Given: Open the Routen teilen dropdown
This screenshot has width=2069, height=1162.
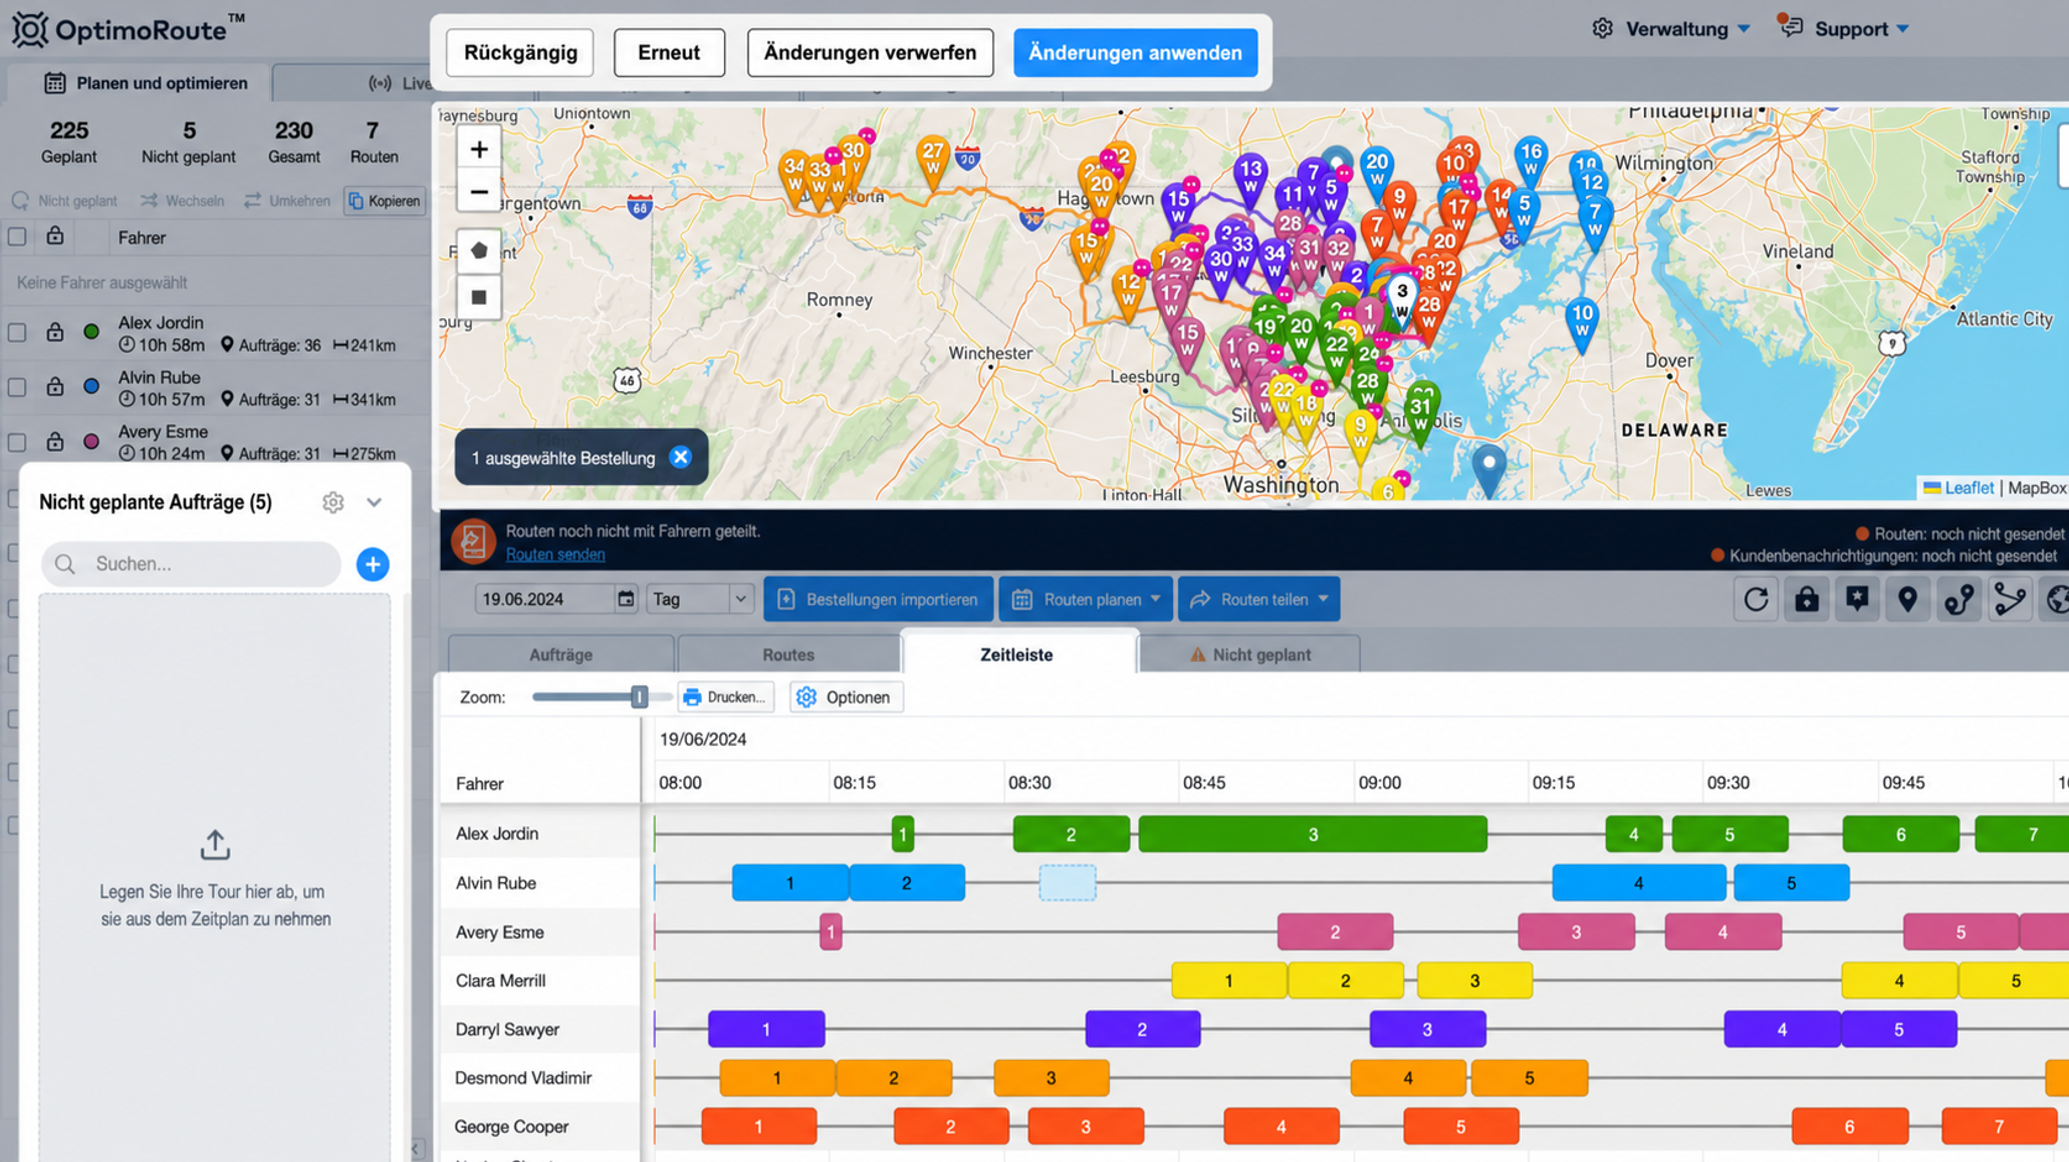Looking at the screenshot, I should pos(1259,599).
